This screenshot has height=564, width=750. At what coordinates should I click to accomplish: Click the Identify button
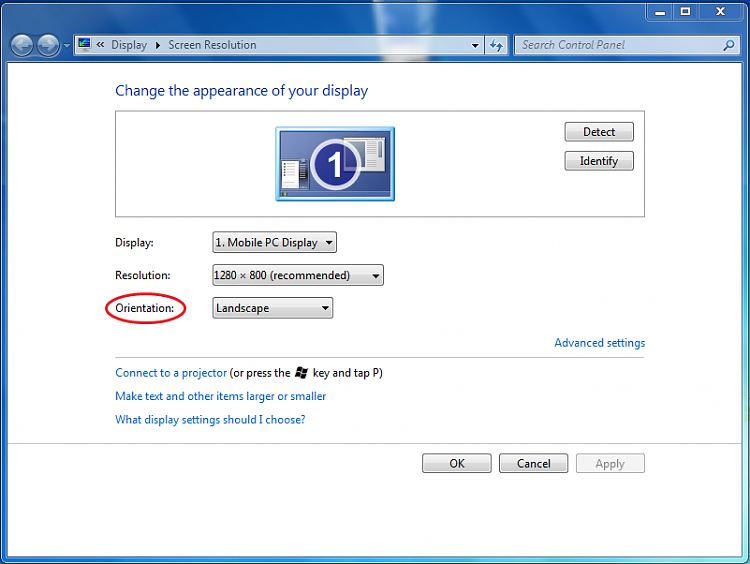click(599, 161)
